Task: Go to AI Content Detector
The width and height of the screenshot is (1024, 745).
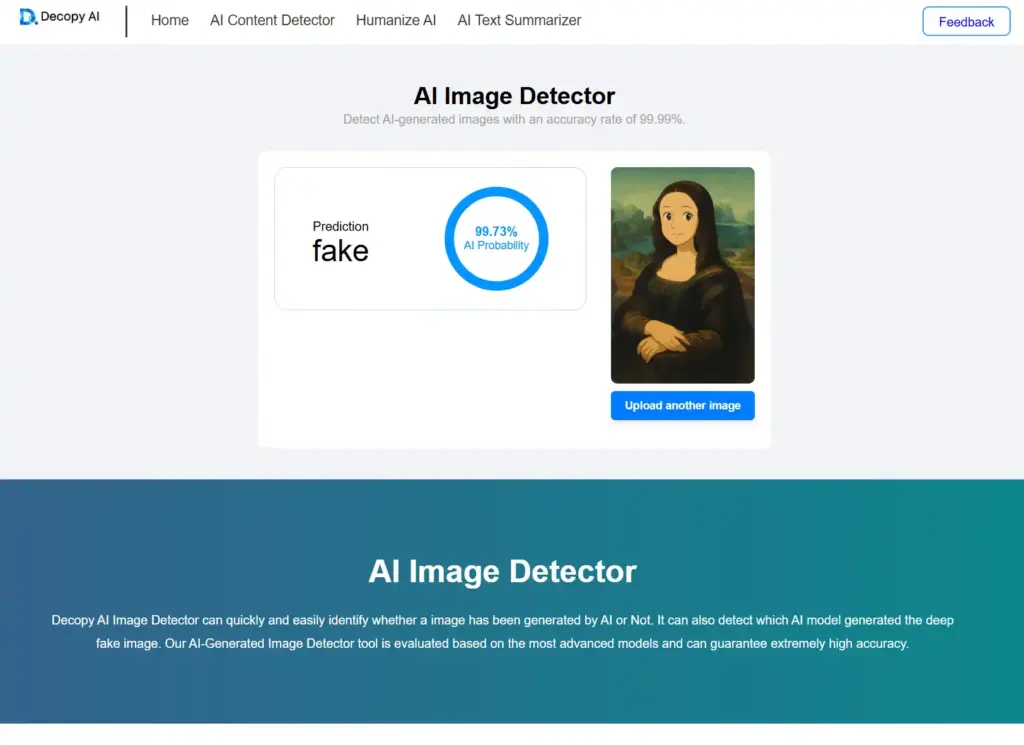Action: [x=272, y=20]
